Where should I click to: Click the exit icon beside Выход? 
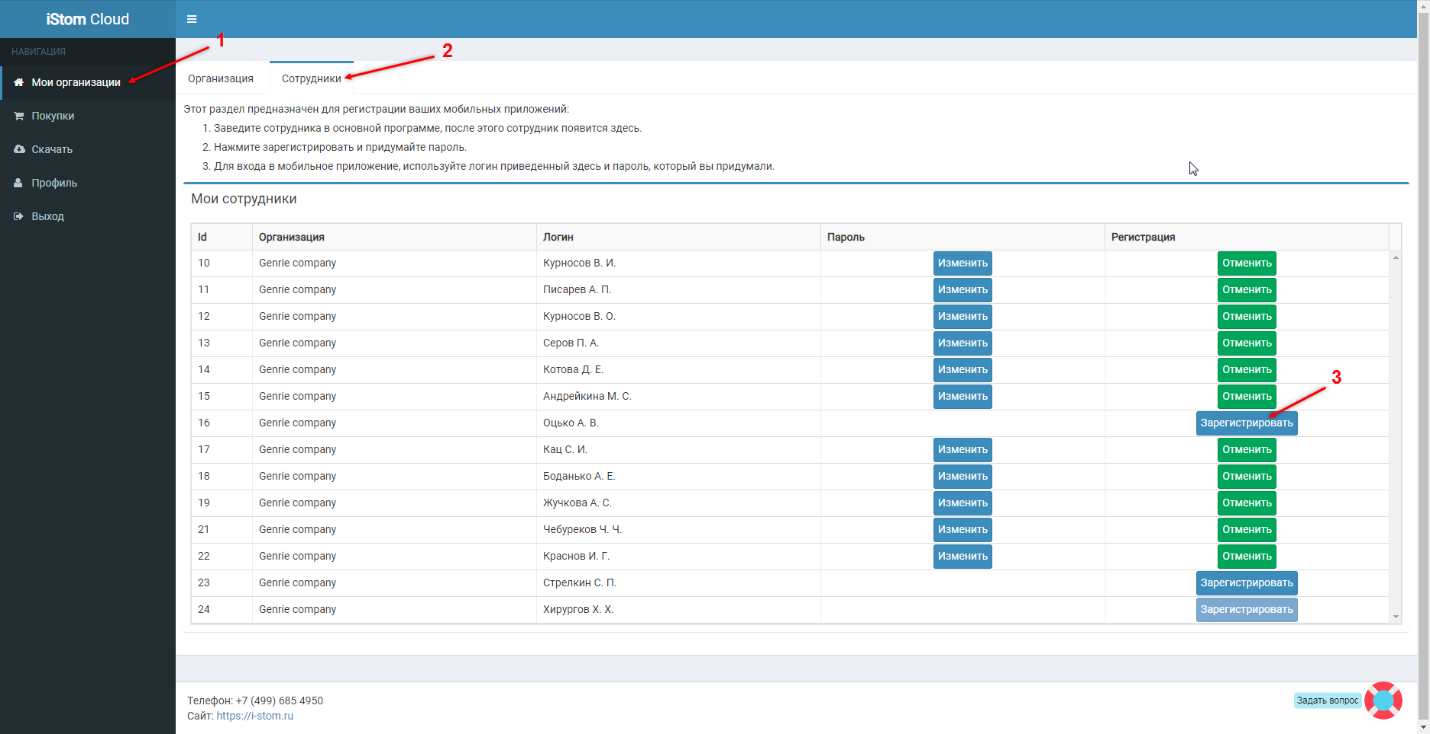tap(18, 216)
